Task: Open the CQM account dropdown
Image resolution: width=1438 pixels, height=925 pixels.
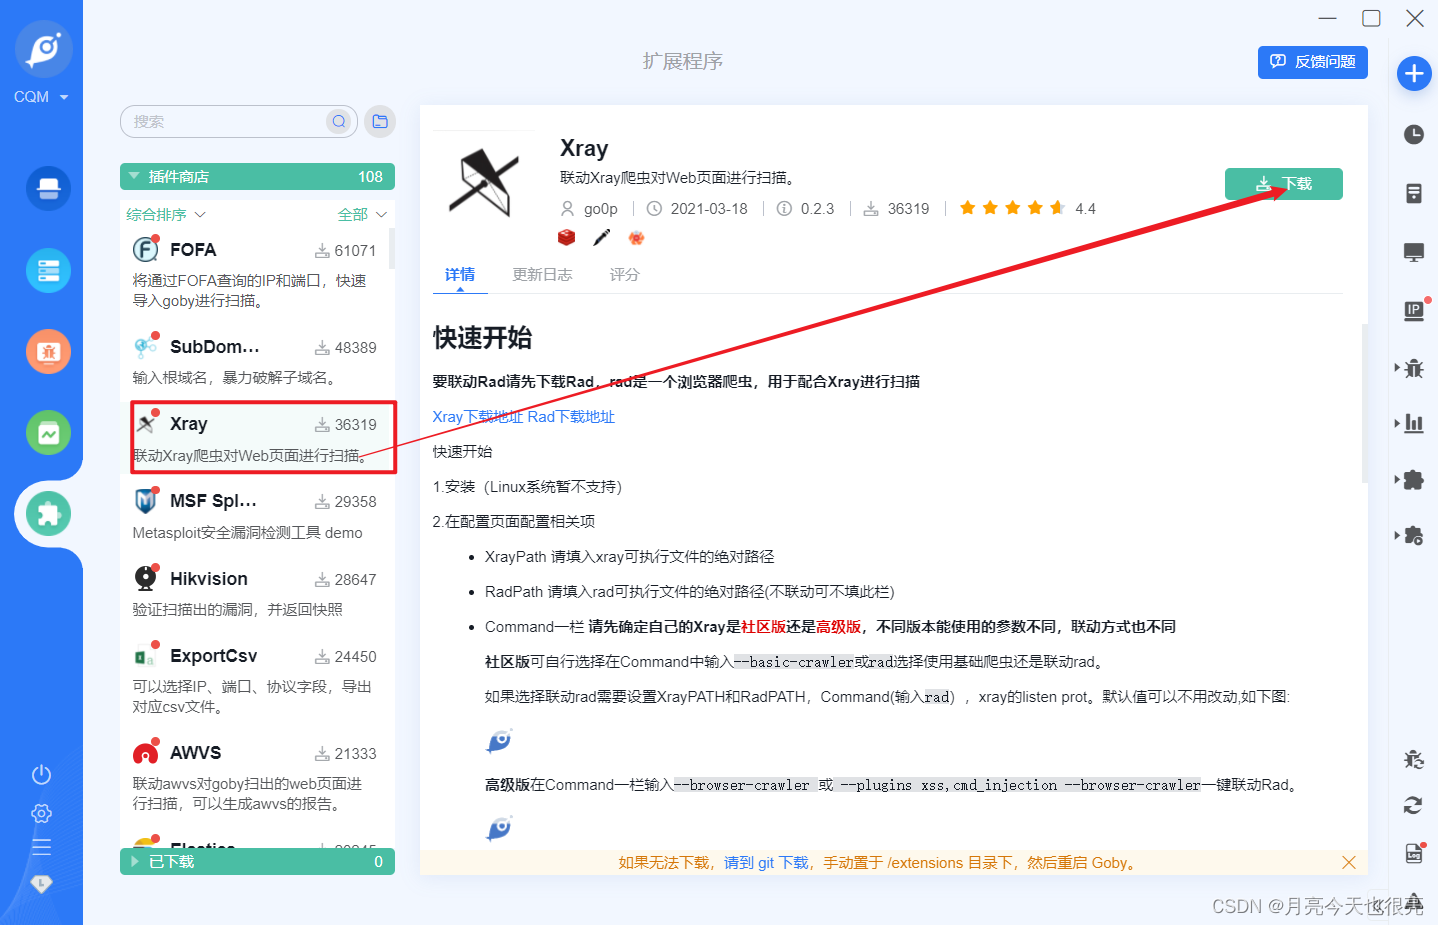Action: tap(41, 97)
